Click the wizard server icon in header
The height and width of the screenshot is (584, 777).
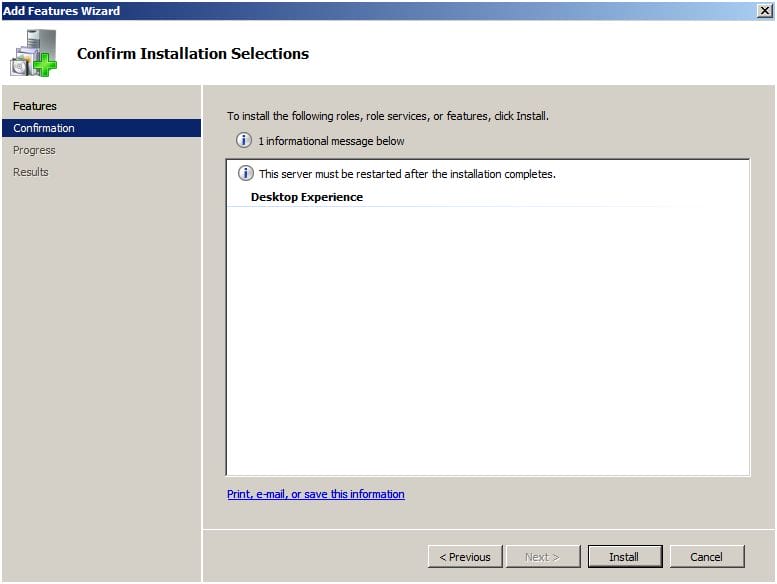[x=34, y=53]
